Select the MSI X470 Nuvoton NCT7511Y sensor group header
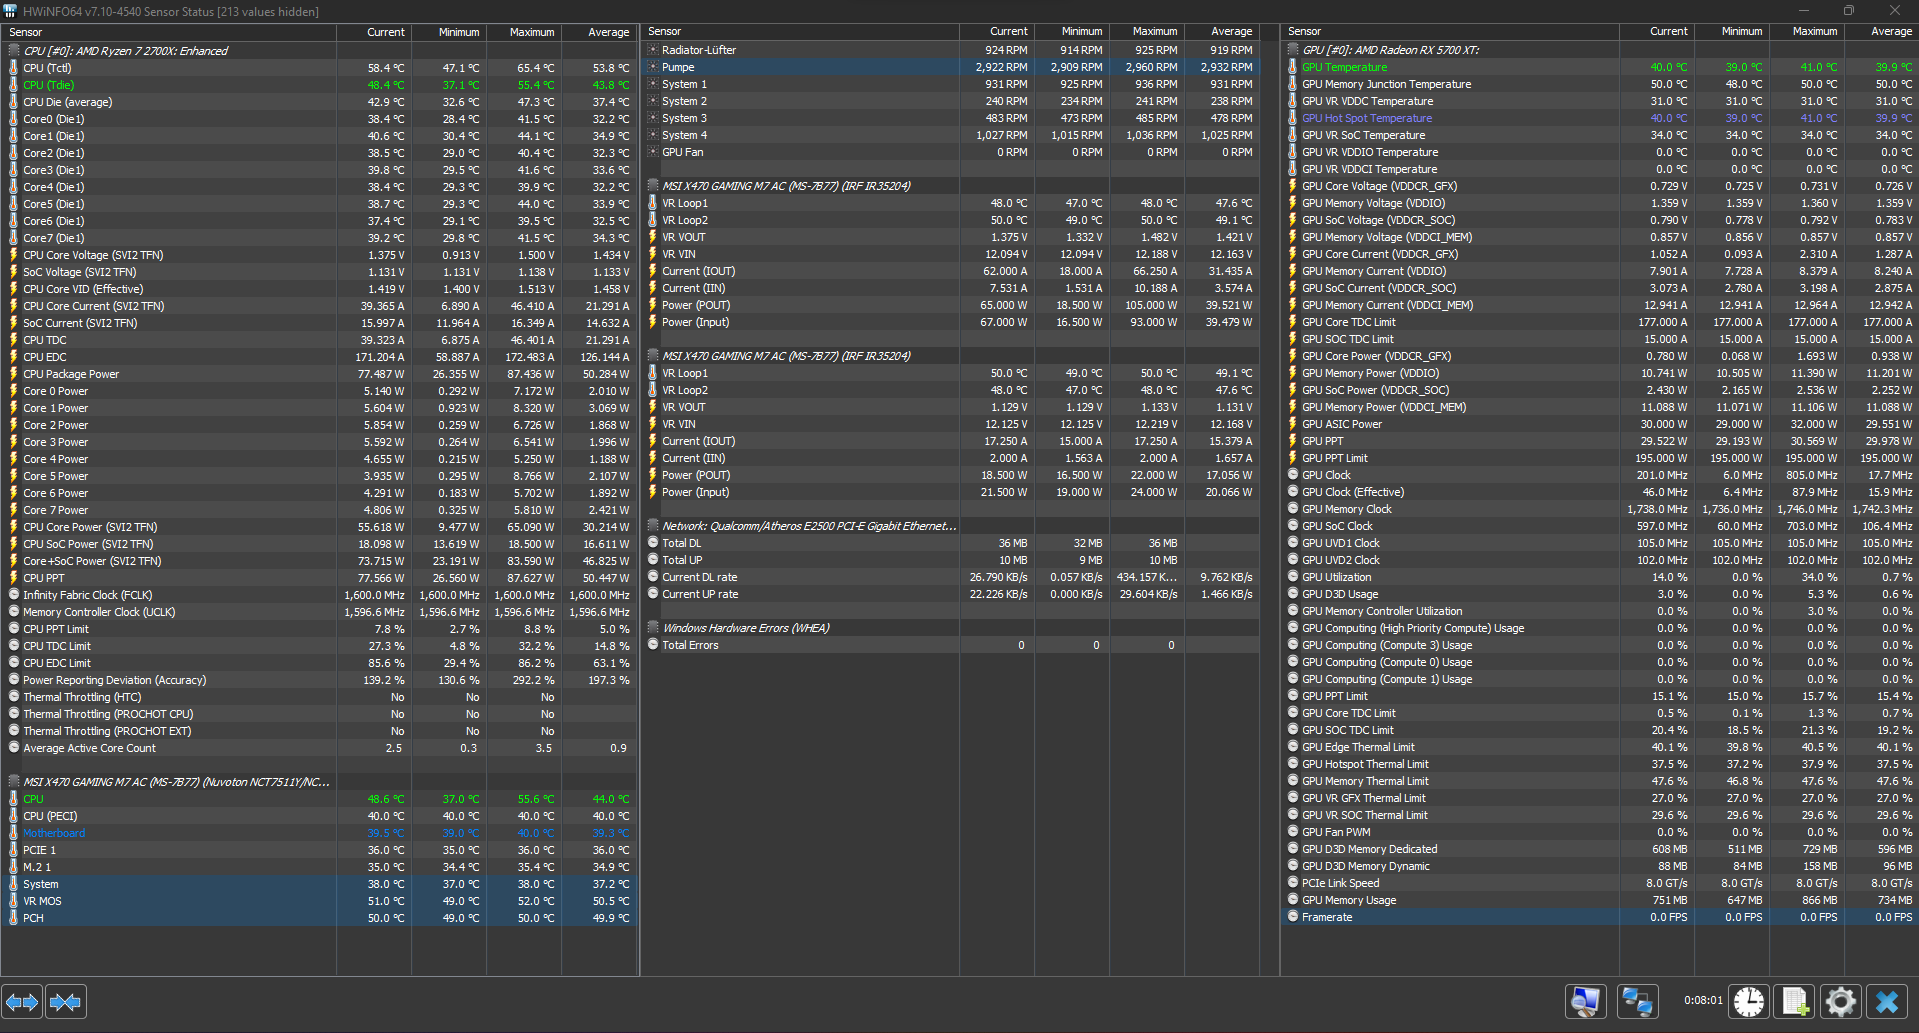The height and width of the screenshot is (1033, 1919). (320, 782)
